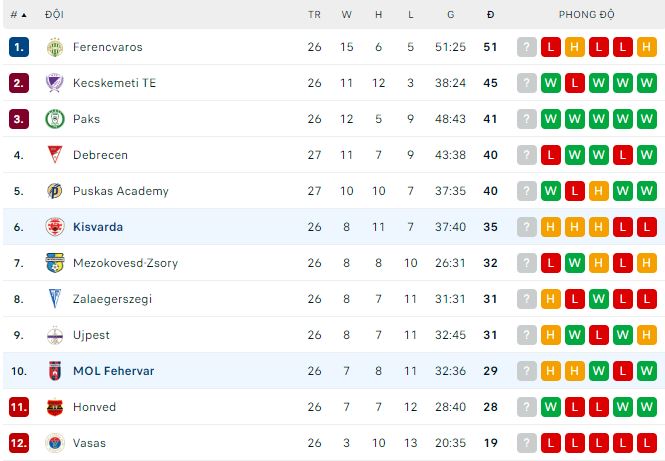Click the Ferencvaros club crest icon
This screenshot has height=461, width=665.
pyautogui.click(x=54, y=47)
